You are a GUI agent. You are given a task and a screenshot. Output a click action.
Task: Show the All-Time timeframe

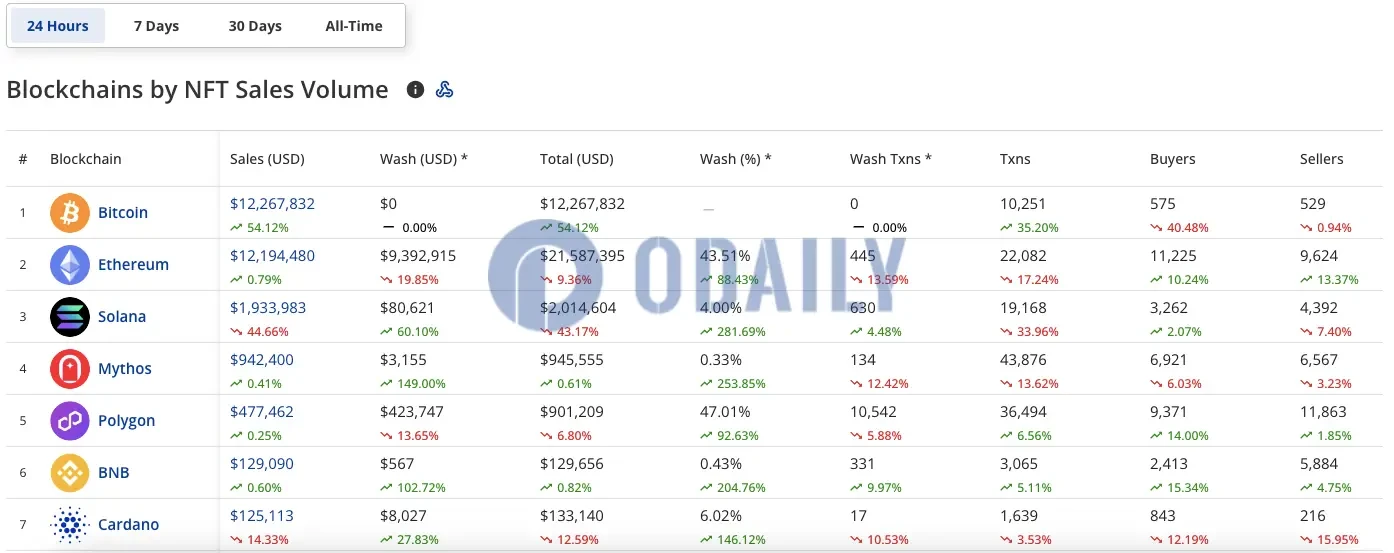(354, 26)
